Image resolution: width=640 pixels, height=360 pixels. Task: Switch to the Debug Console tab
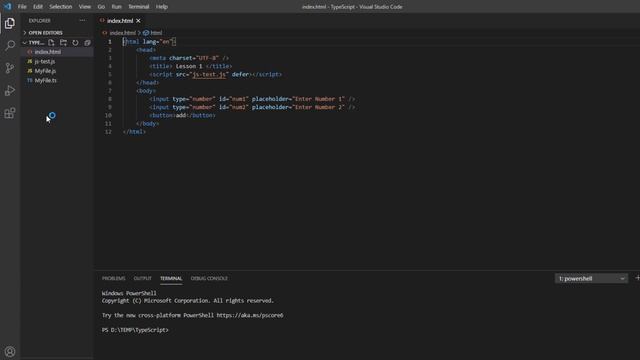tap(209, 278)
